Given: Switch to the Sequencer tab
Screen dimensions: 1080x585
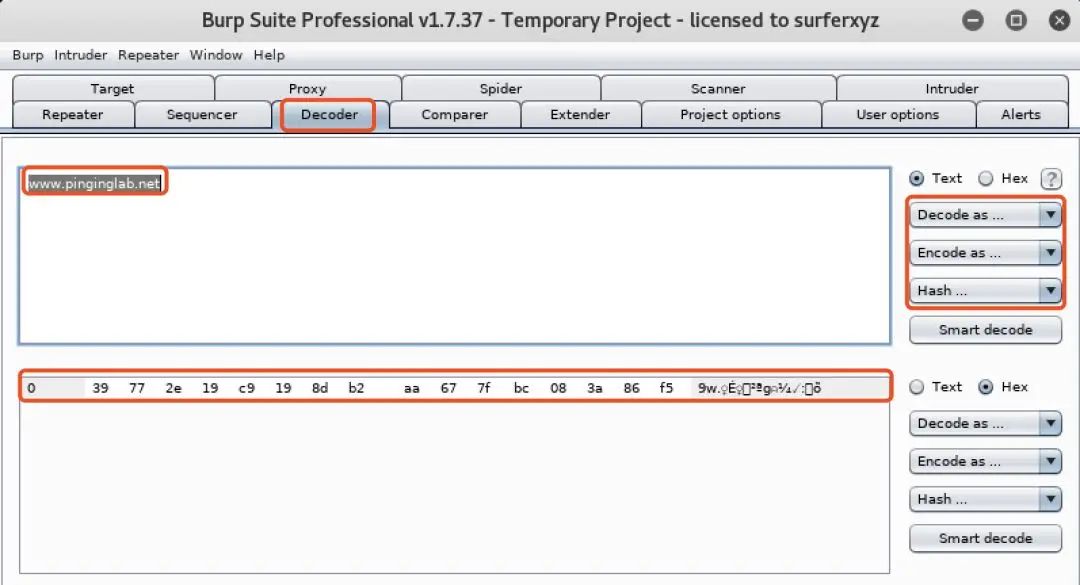Looking at the screenshot, I should click(x=202, y=115).
